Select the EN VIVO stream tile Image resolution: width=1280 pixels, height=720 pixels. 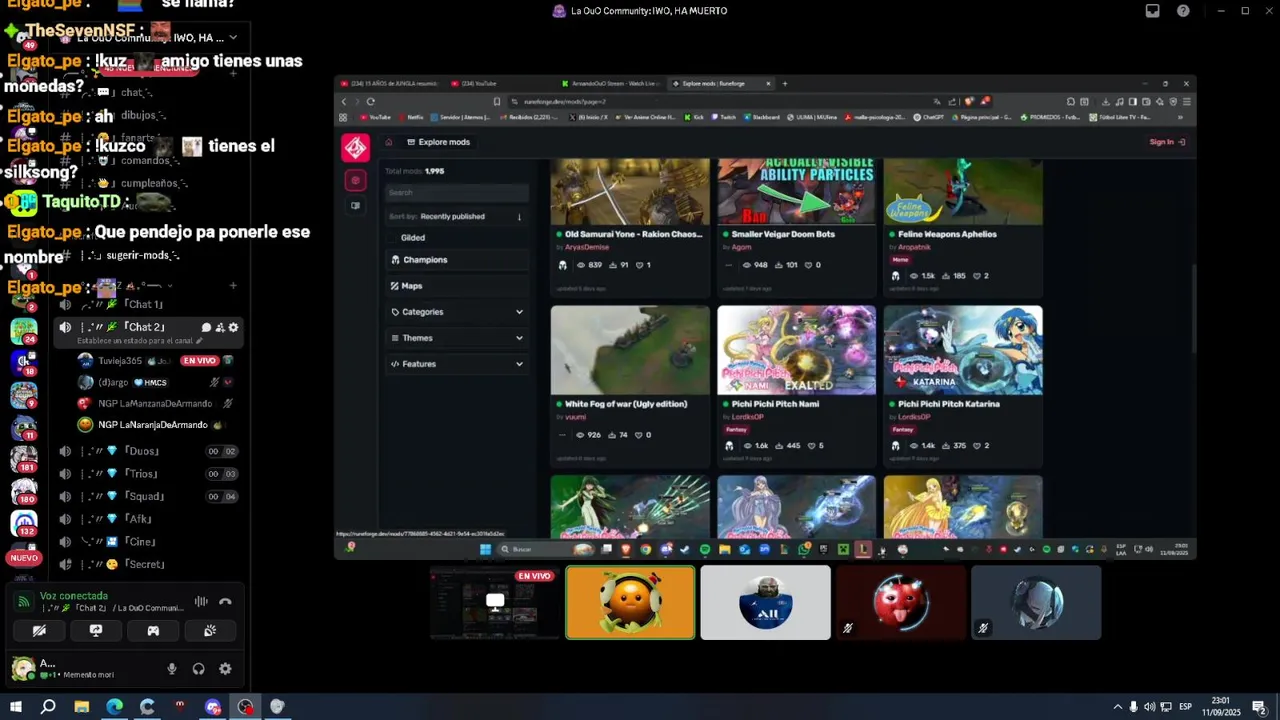pyautogui.click(x=495, y=603)
